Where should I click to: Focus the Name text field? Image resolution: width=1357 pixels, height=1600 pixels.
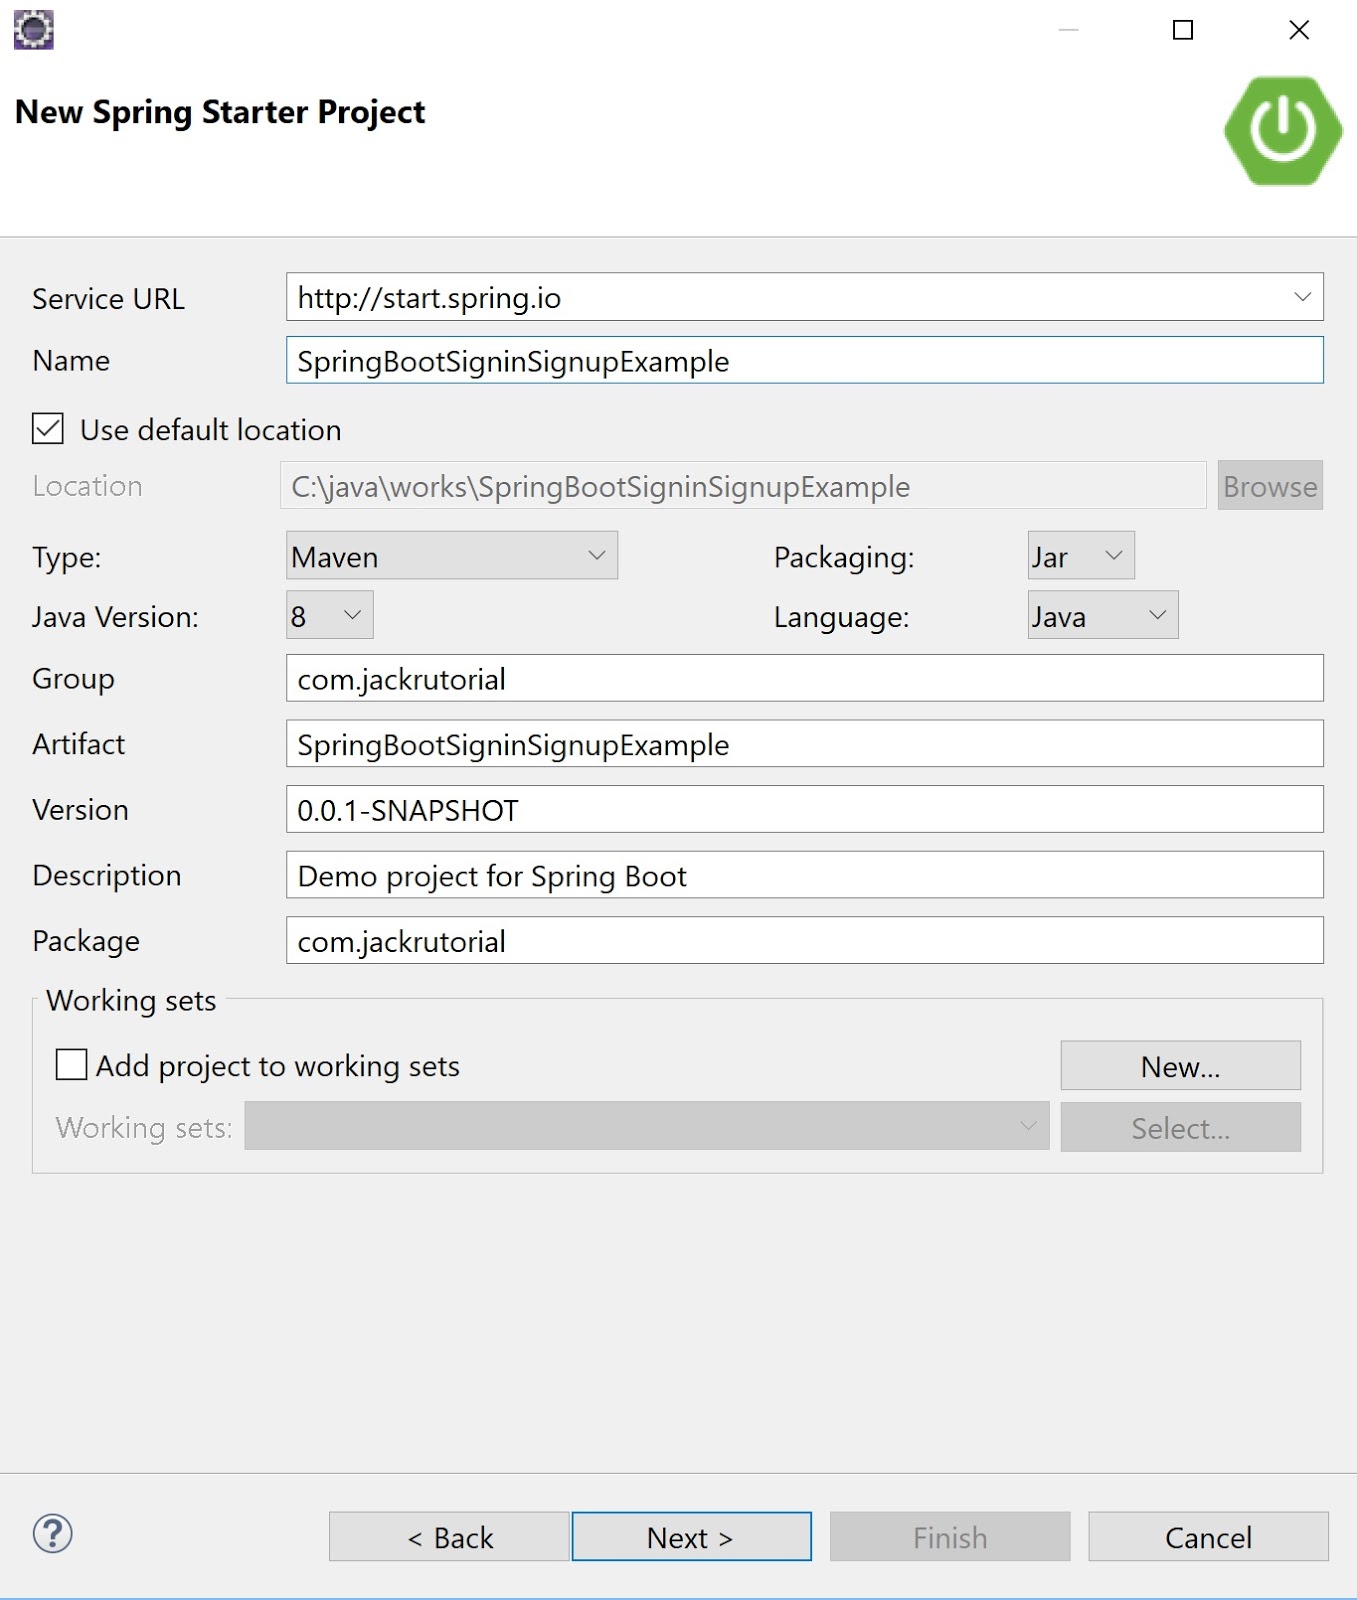[804, 361]
